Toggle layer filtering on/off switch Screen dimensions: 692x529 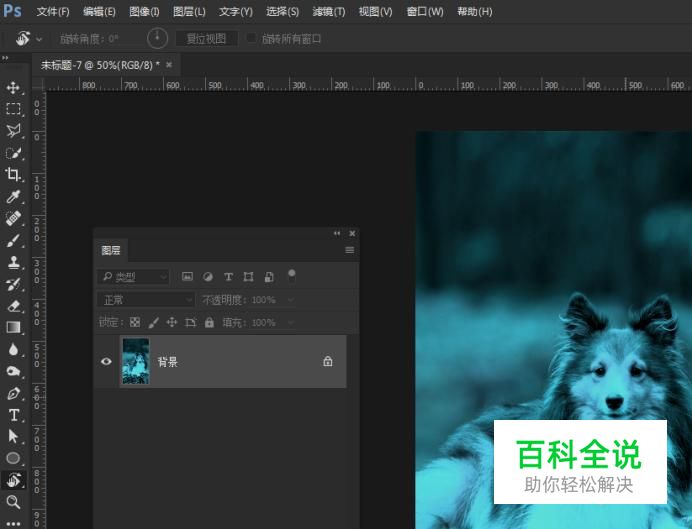click(291, 275)
